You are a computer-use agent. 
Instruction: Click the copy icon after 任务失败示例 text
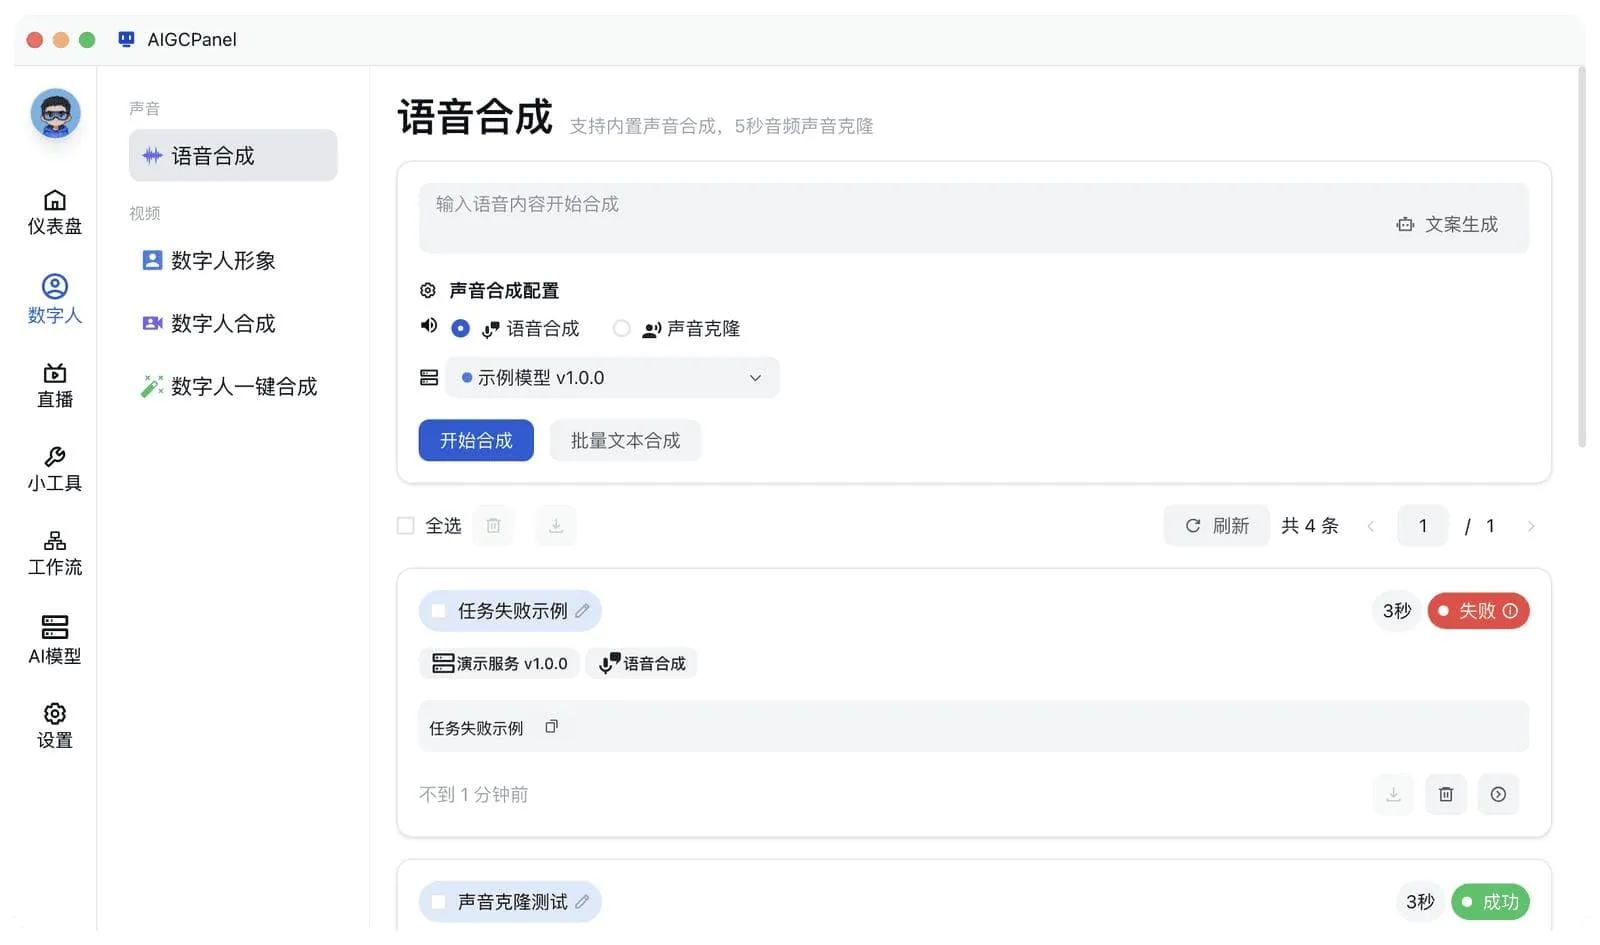click(x=551, y=727)
